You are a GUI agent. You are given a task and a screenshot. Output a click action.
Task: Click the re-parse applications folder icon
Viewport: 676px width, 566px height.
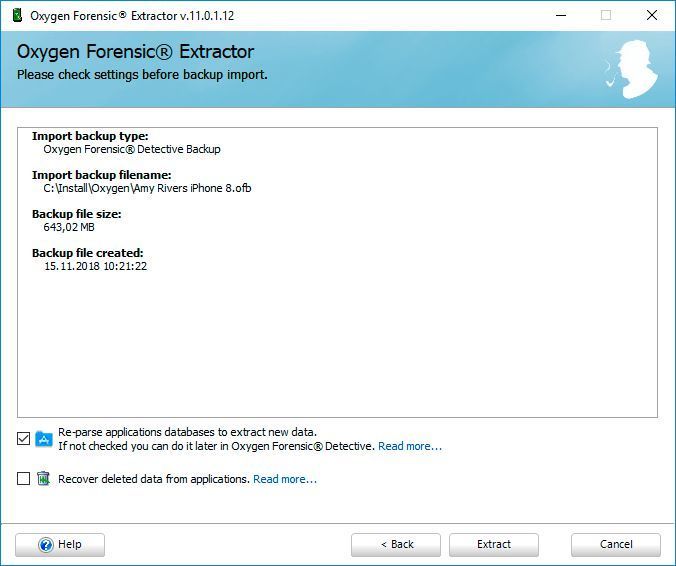coord(44,439)
